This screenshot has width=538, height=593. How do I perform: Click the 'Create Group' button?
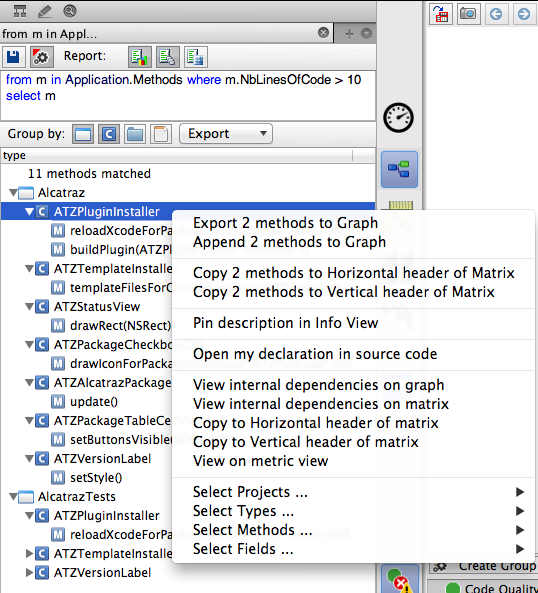click(x=484, y=566)
